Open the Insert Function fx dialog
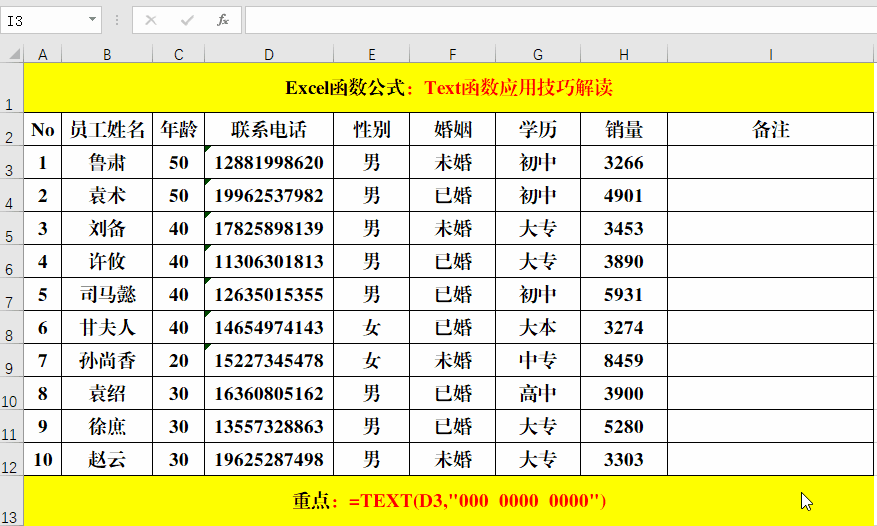The width and height of the screenshot is (877, 526). 223,21
